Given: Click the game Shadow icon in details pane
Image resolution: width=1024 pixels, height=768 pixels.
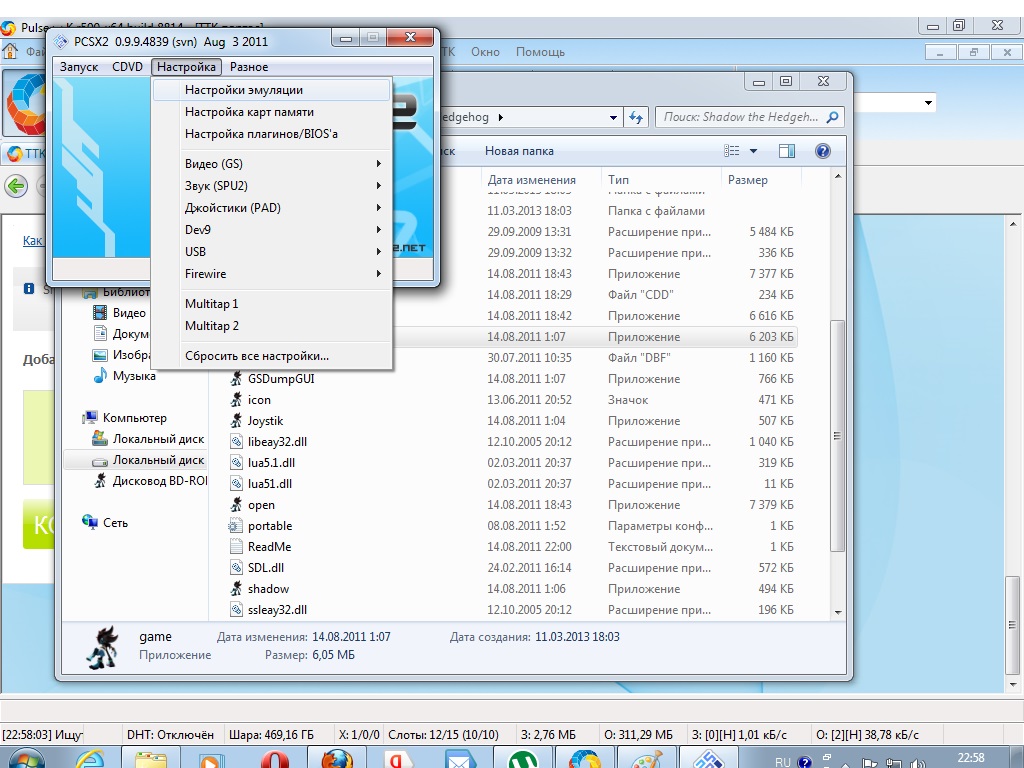Looking at the screenshot, I should tap(103, 647).
